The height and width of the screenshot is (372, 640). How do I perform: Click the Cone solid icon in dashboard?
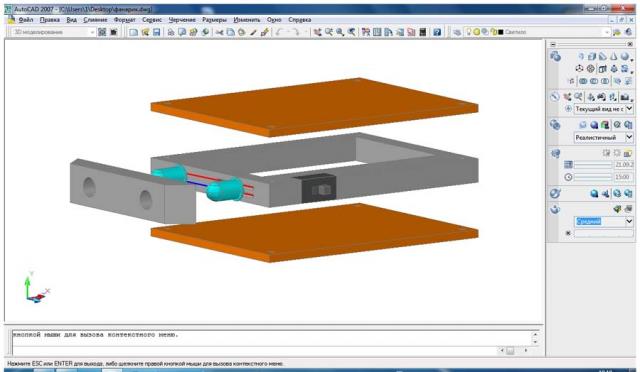point(614,57)
